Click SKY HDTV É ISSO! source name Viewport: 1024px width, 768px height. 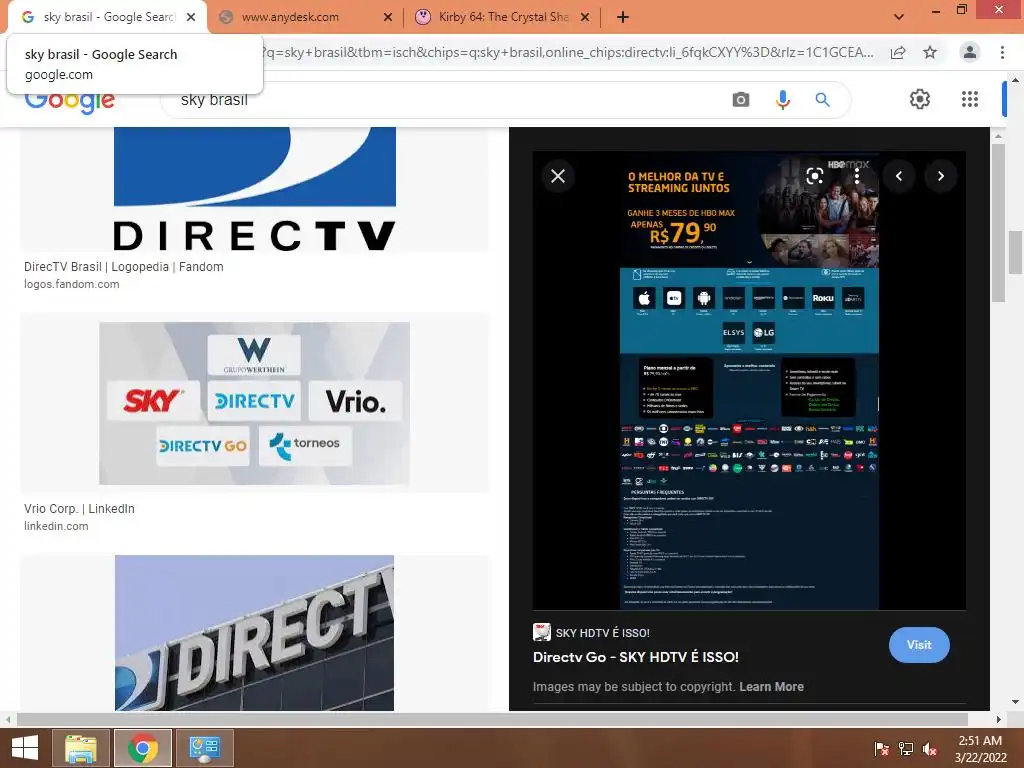click(x=602, y=633)
